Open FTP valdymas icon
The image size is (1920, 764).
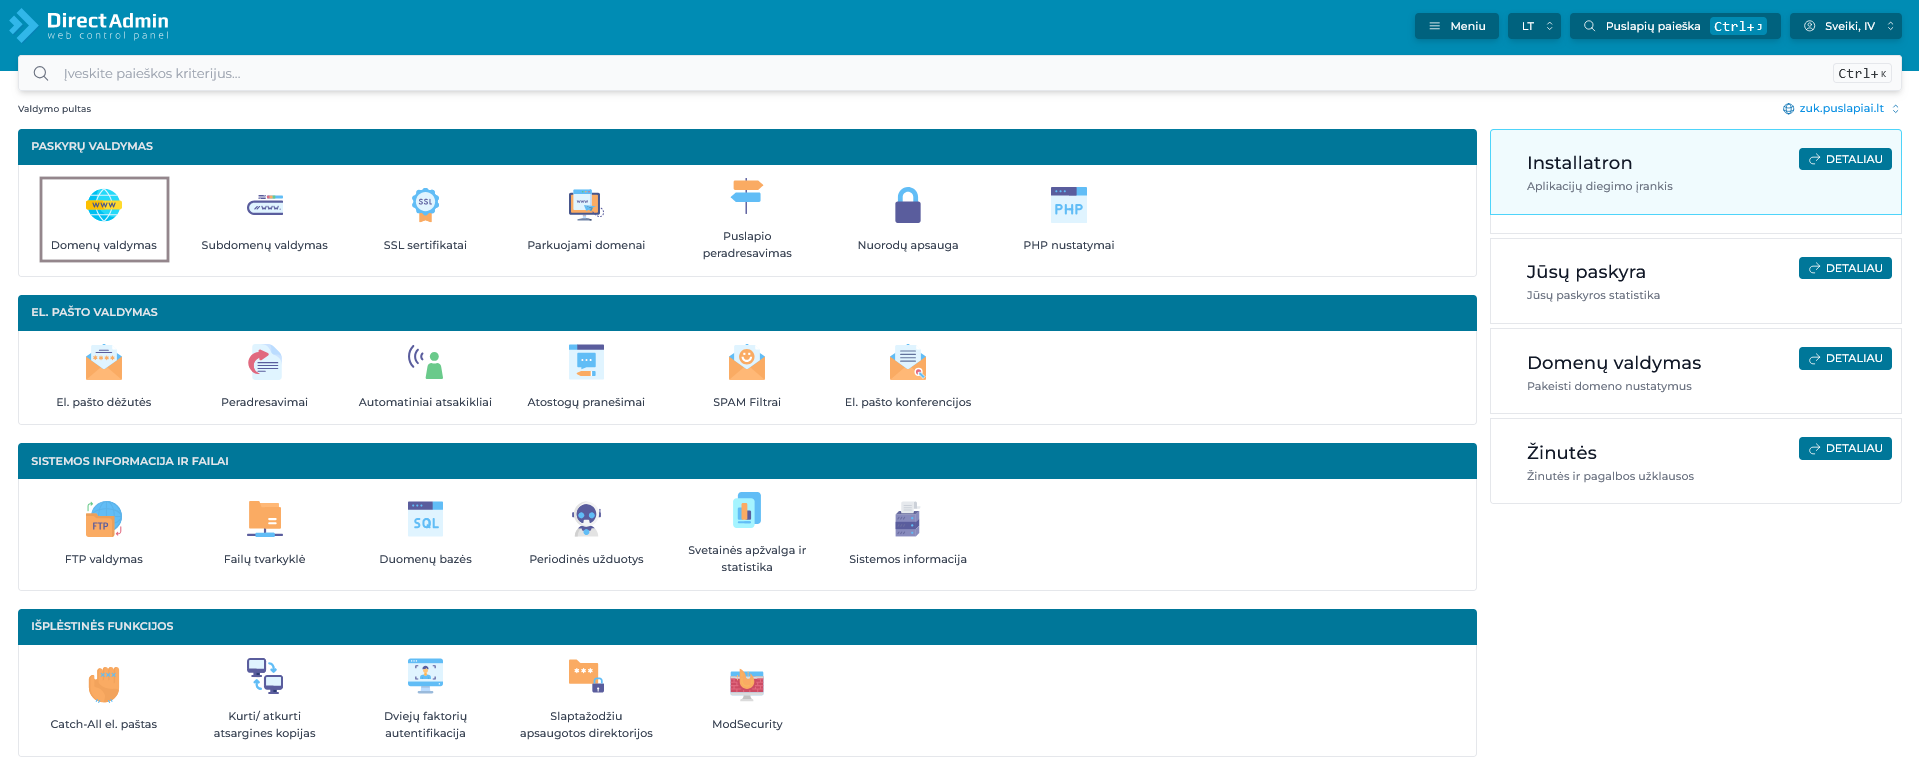104,520
